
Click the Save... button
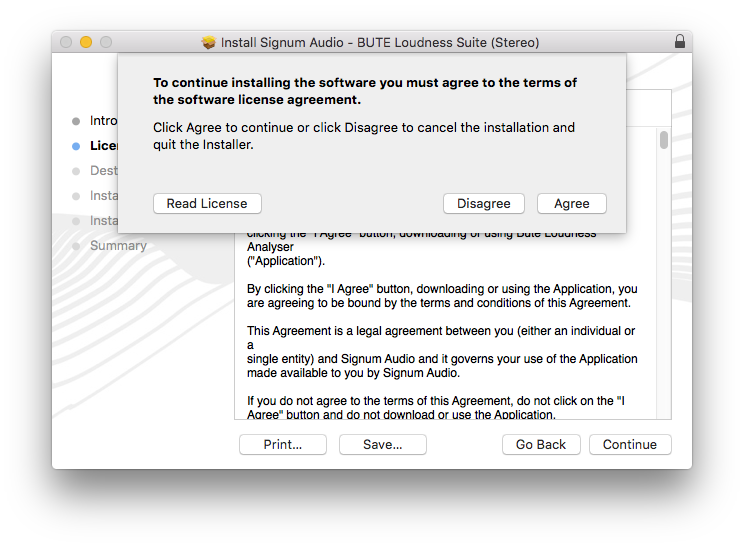383,445
